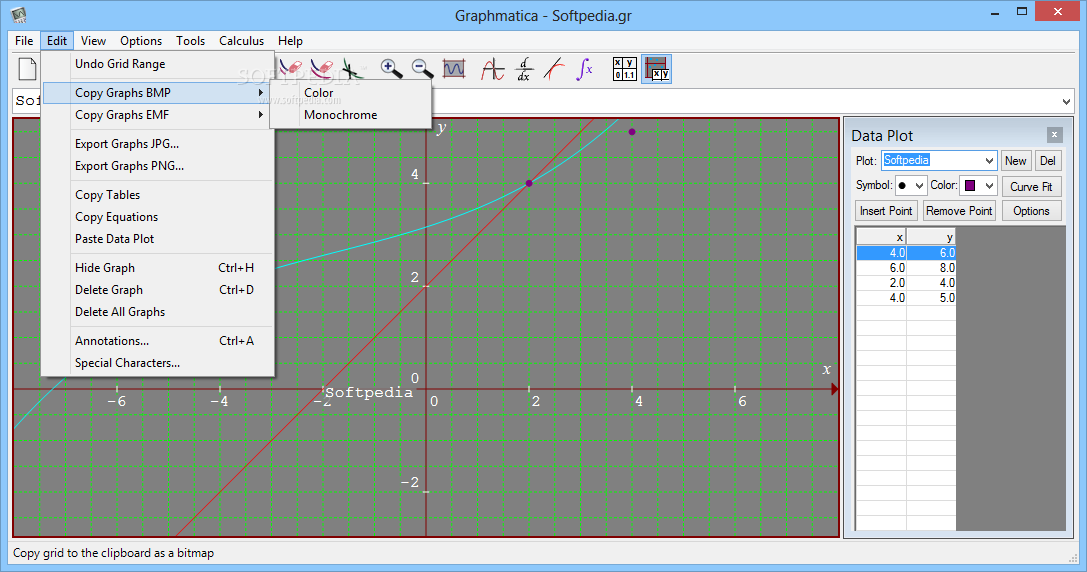Open the Calculus menu
1087x572 pixels.
coord(241,41)
